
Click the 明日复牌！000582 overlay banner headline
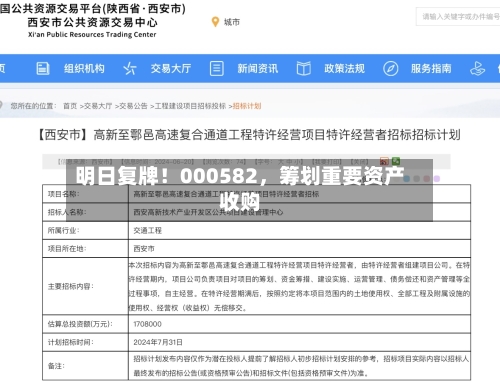tap(240, 189)
